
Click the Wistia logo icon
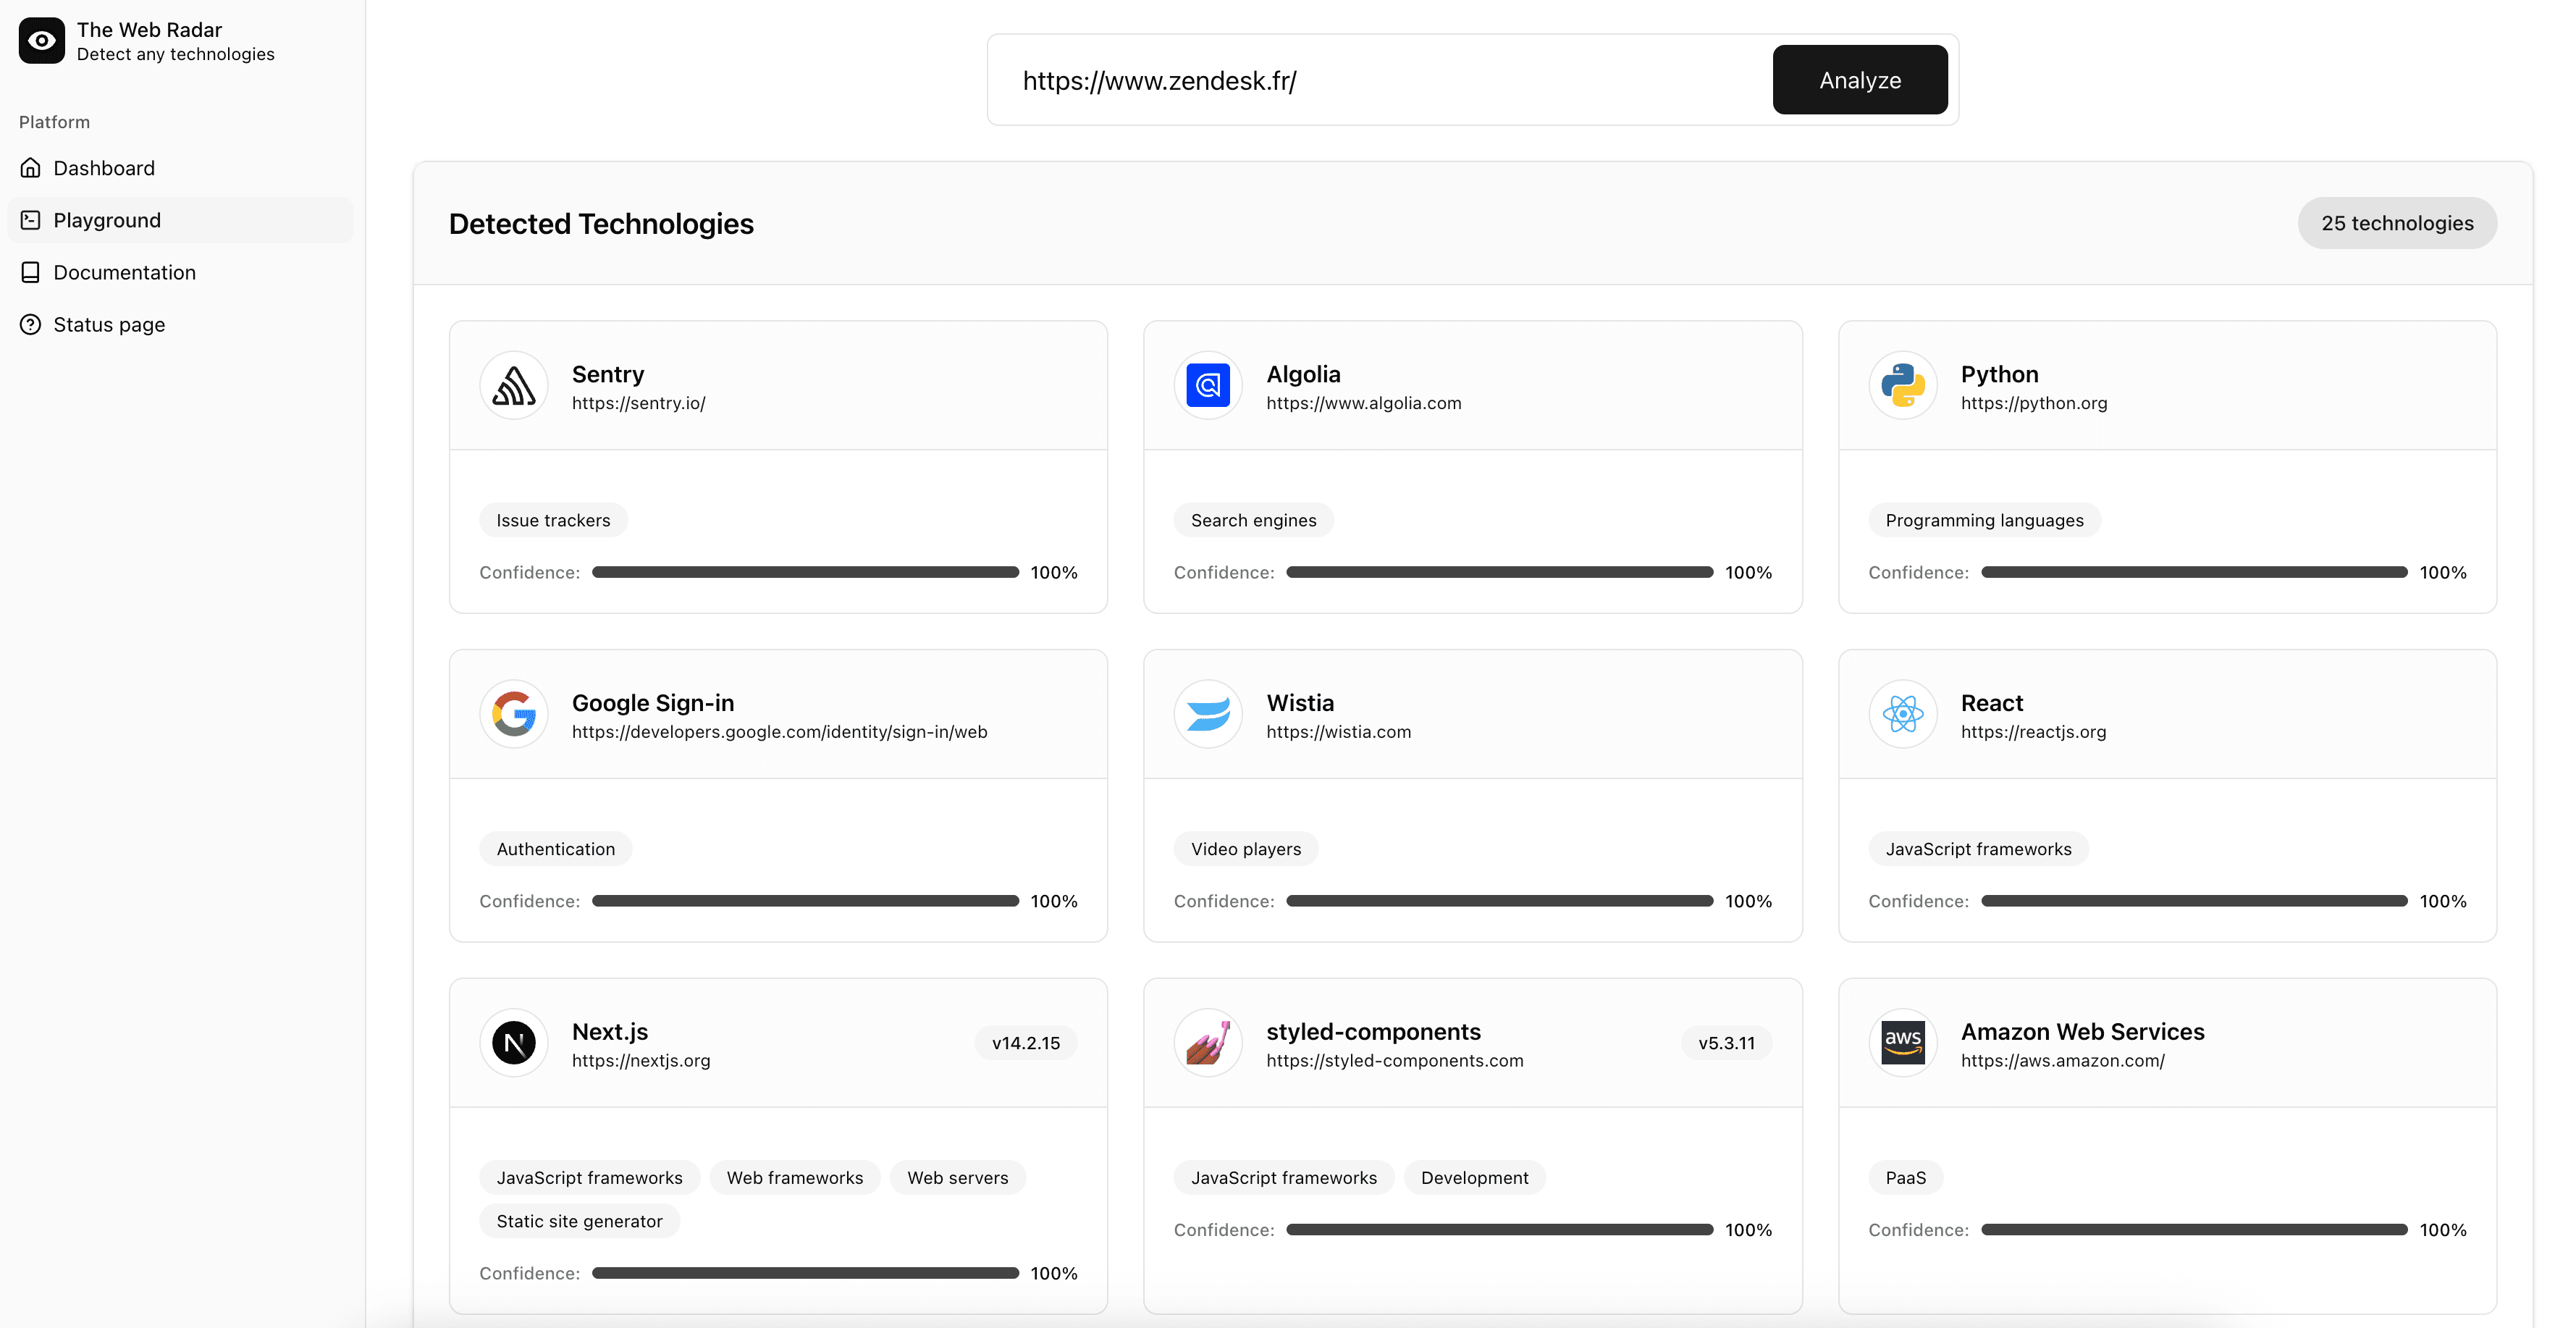coord(1208,714)
